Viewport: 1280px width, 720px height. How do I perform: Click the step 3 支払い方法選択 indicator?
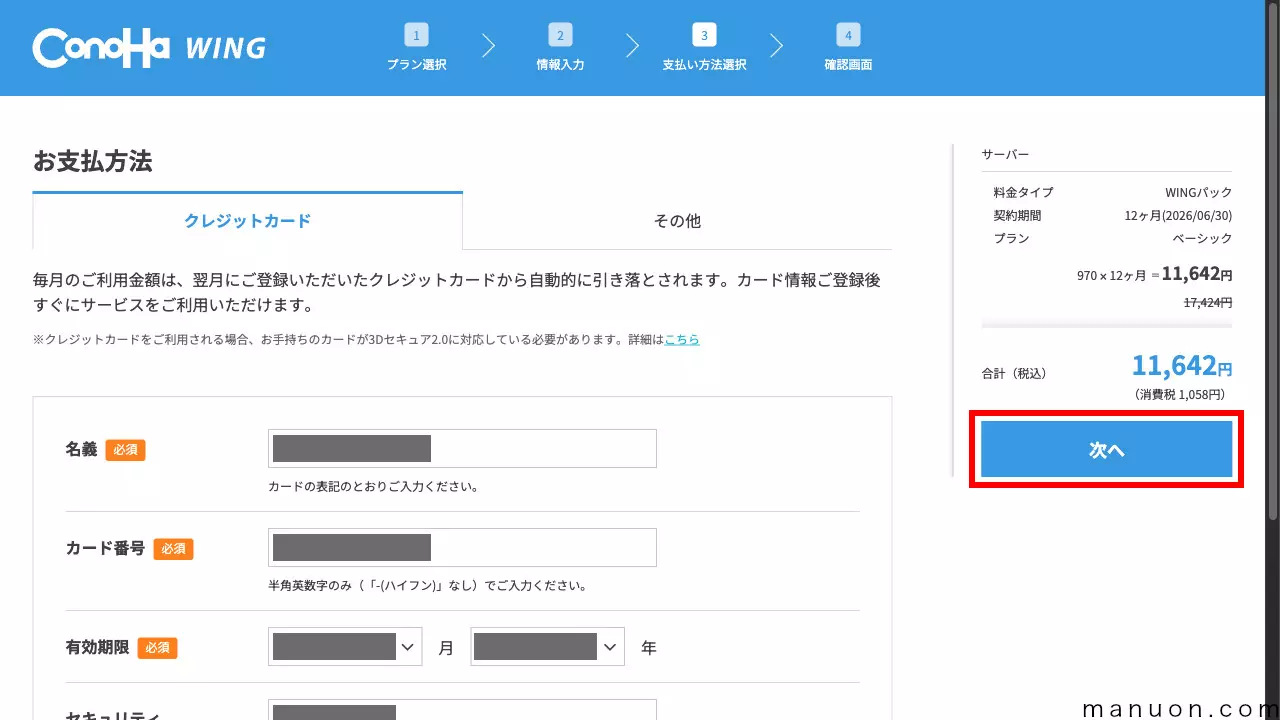click(x=704, y=47)
